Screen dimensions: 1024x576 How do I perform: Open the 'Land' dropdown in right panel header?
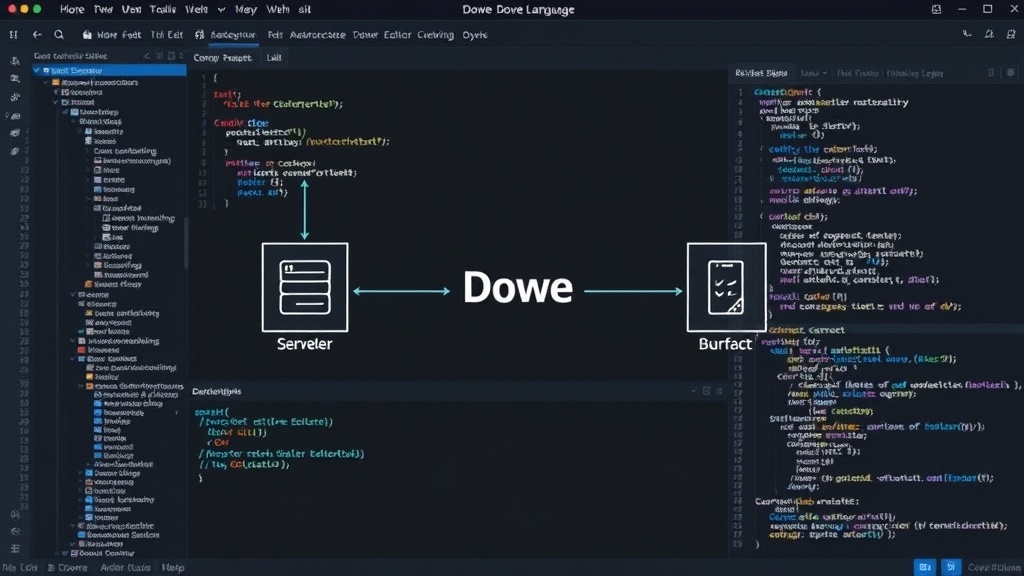[814, 73]
